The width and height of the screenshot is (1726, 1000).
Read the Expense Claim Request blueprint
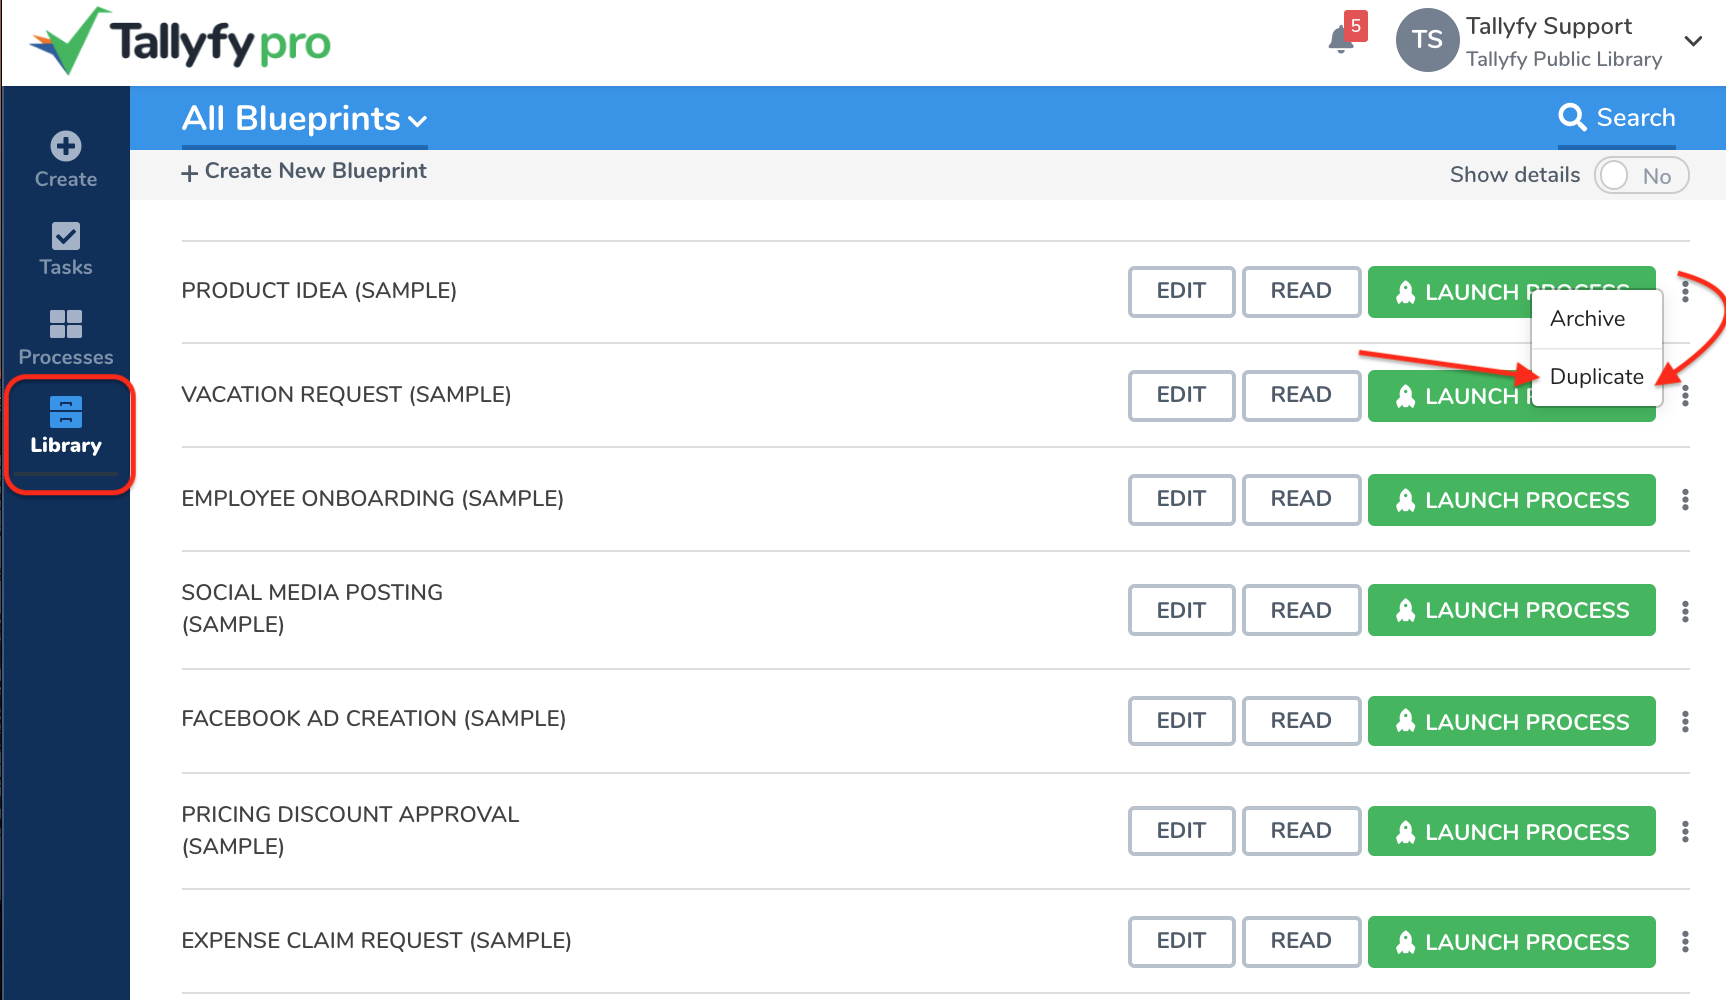click(1301, 941)
